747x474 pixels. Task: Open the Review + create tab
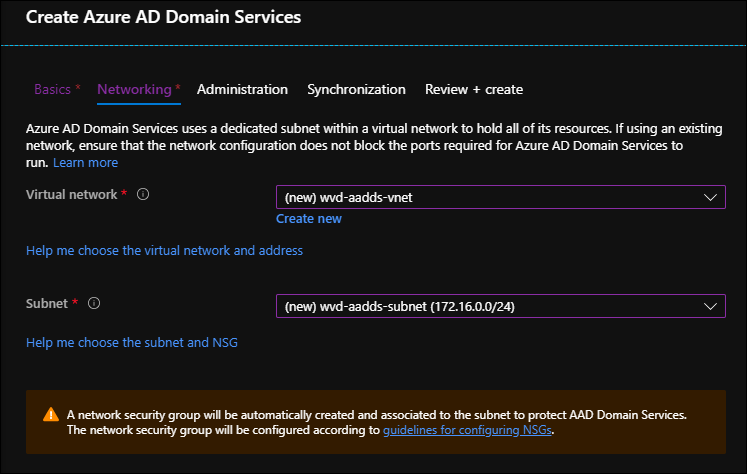click(474, 90)
